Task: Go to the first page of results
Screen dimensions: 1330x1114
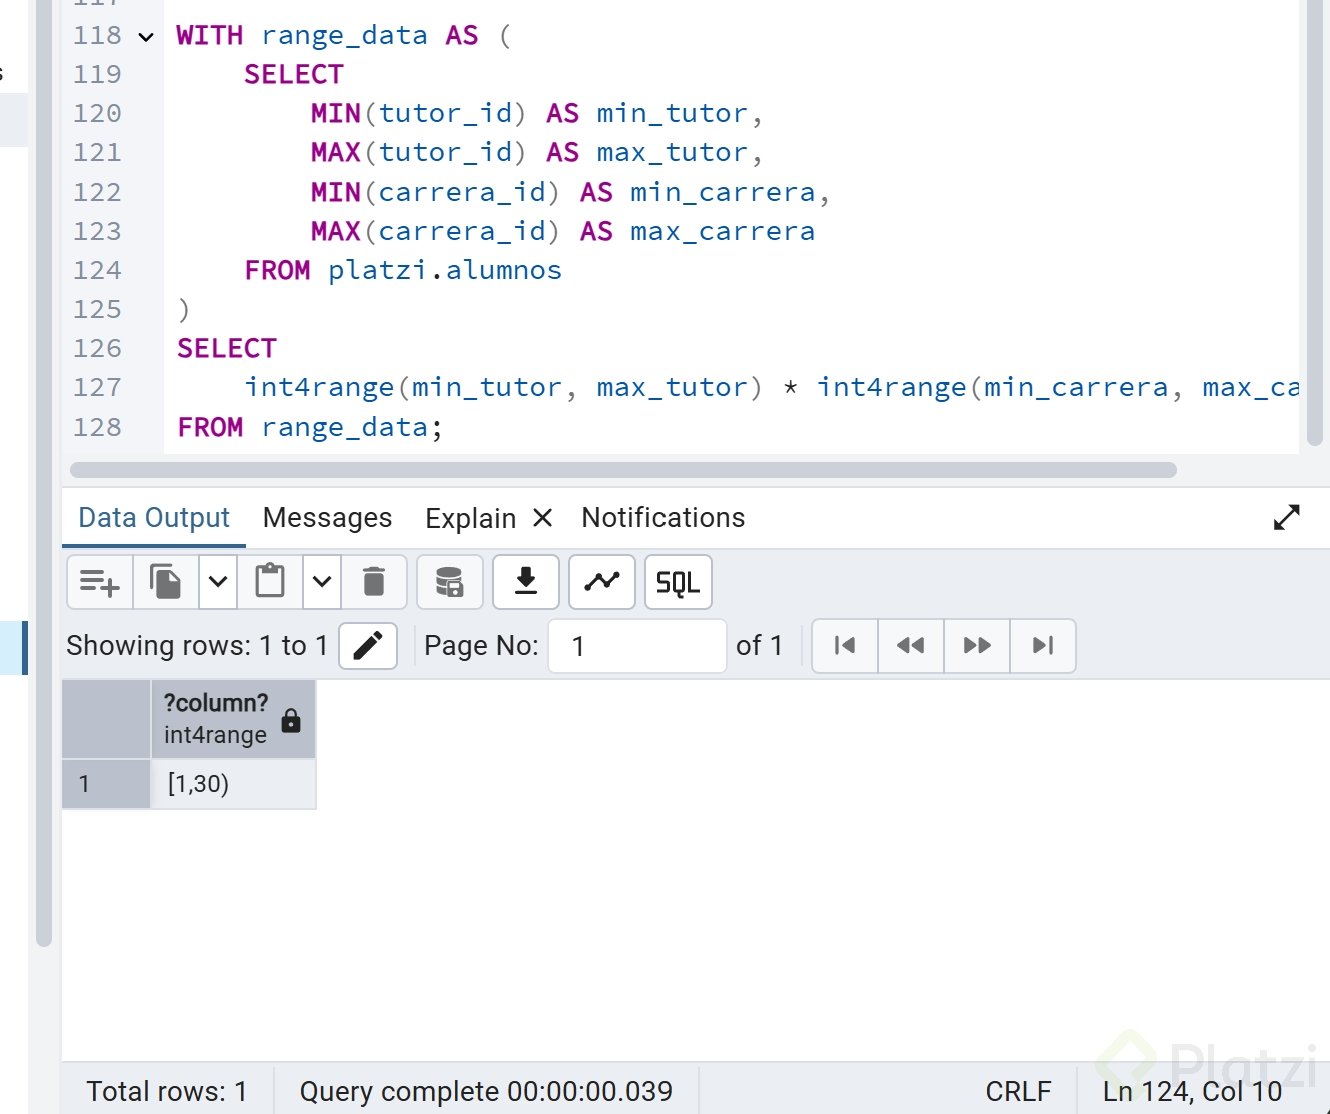Action: point(845,646)
